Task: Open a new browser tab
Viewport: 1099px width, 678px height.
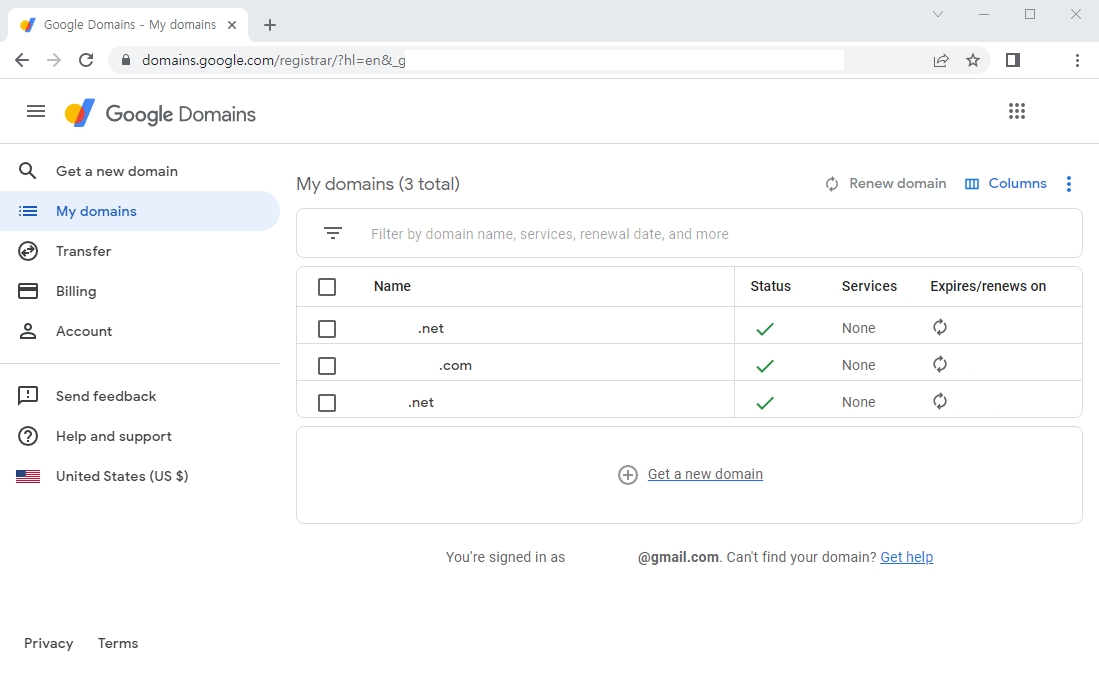Action: click(x=270, y=25)
